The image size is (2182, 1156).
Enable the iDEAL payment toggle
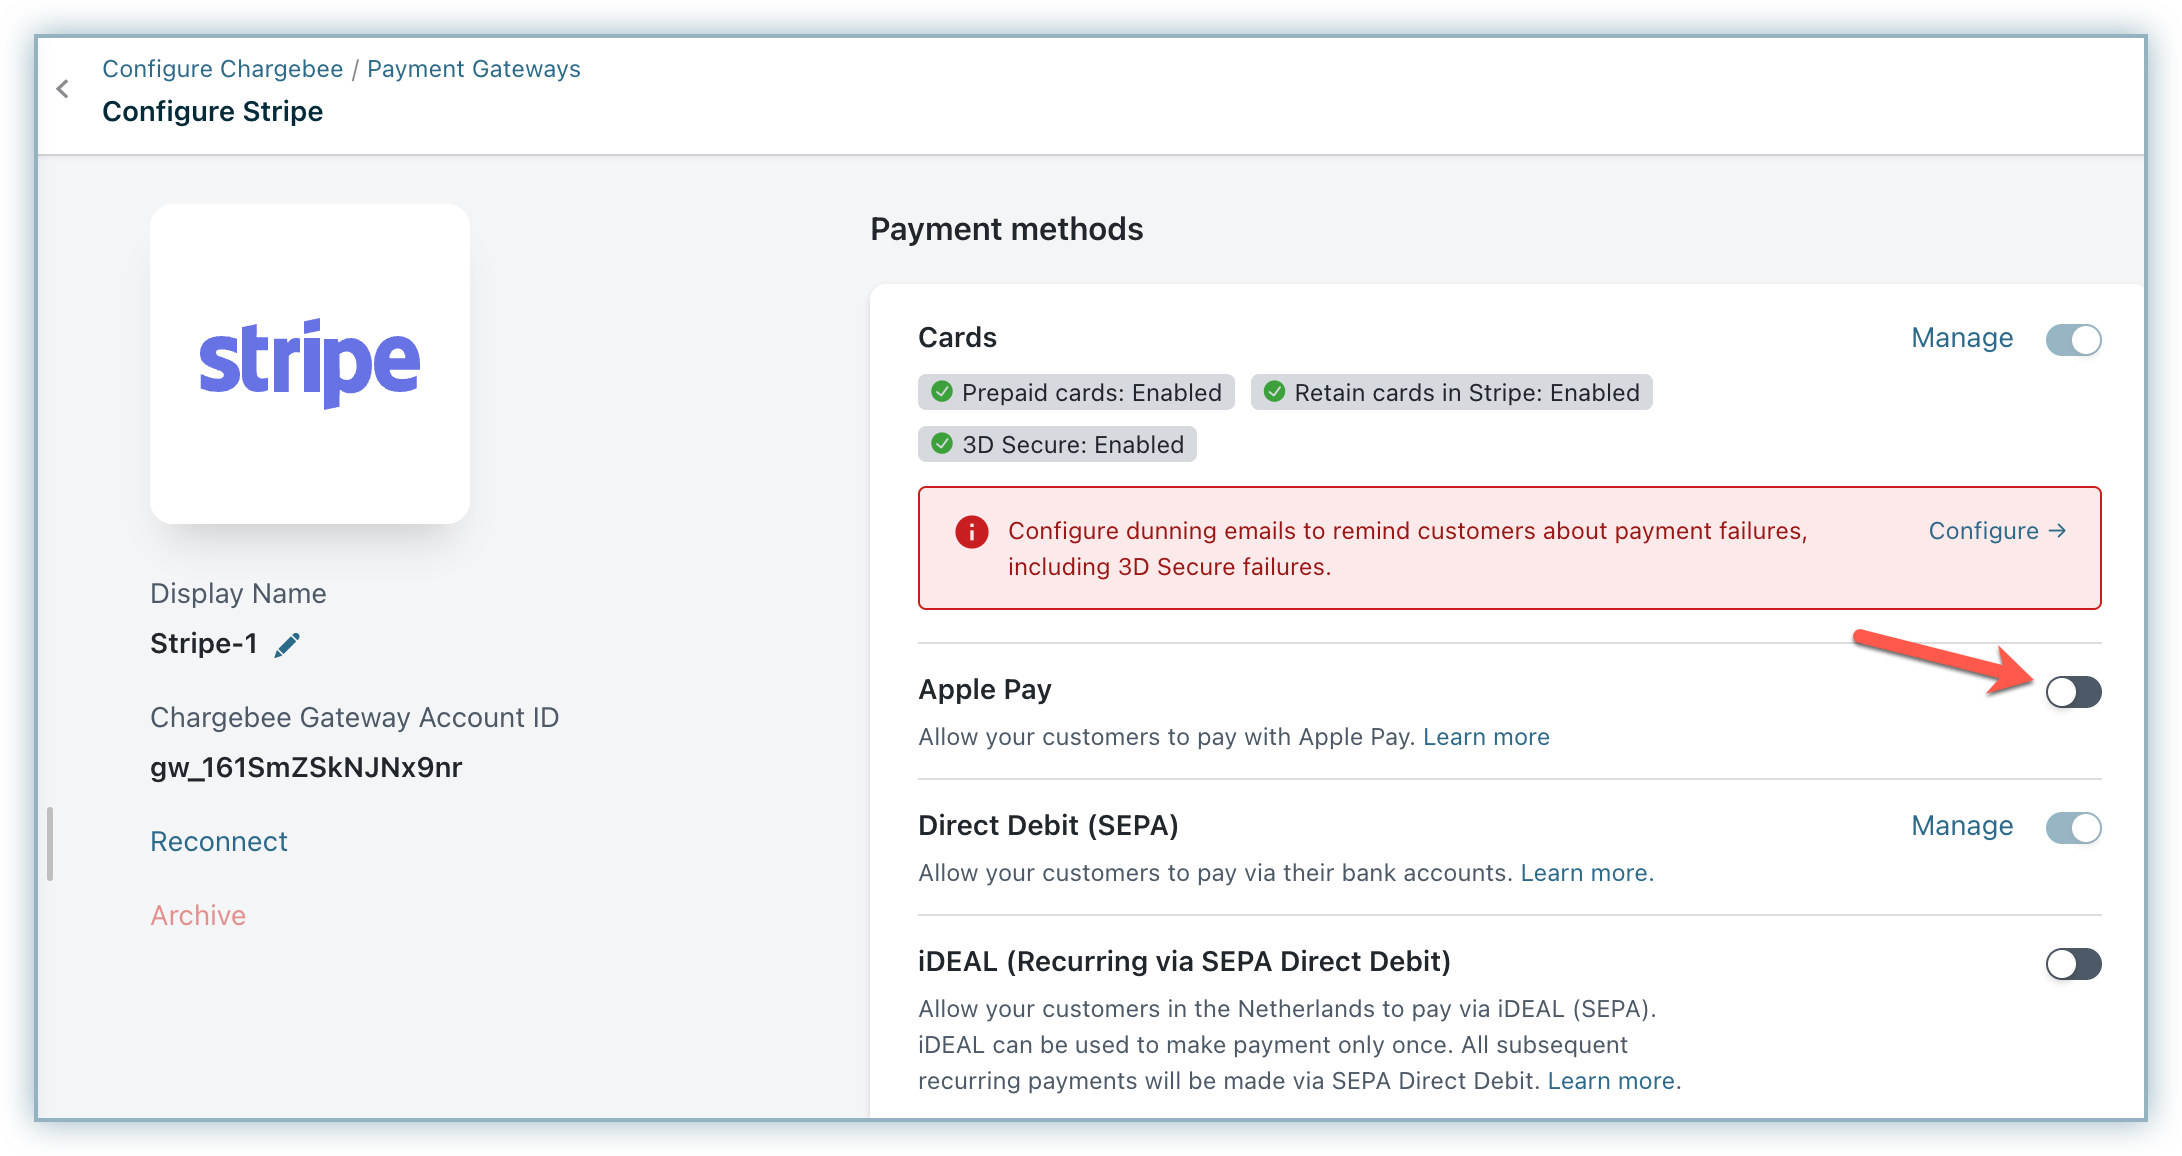tap(2073, 964)
